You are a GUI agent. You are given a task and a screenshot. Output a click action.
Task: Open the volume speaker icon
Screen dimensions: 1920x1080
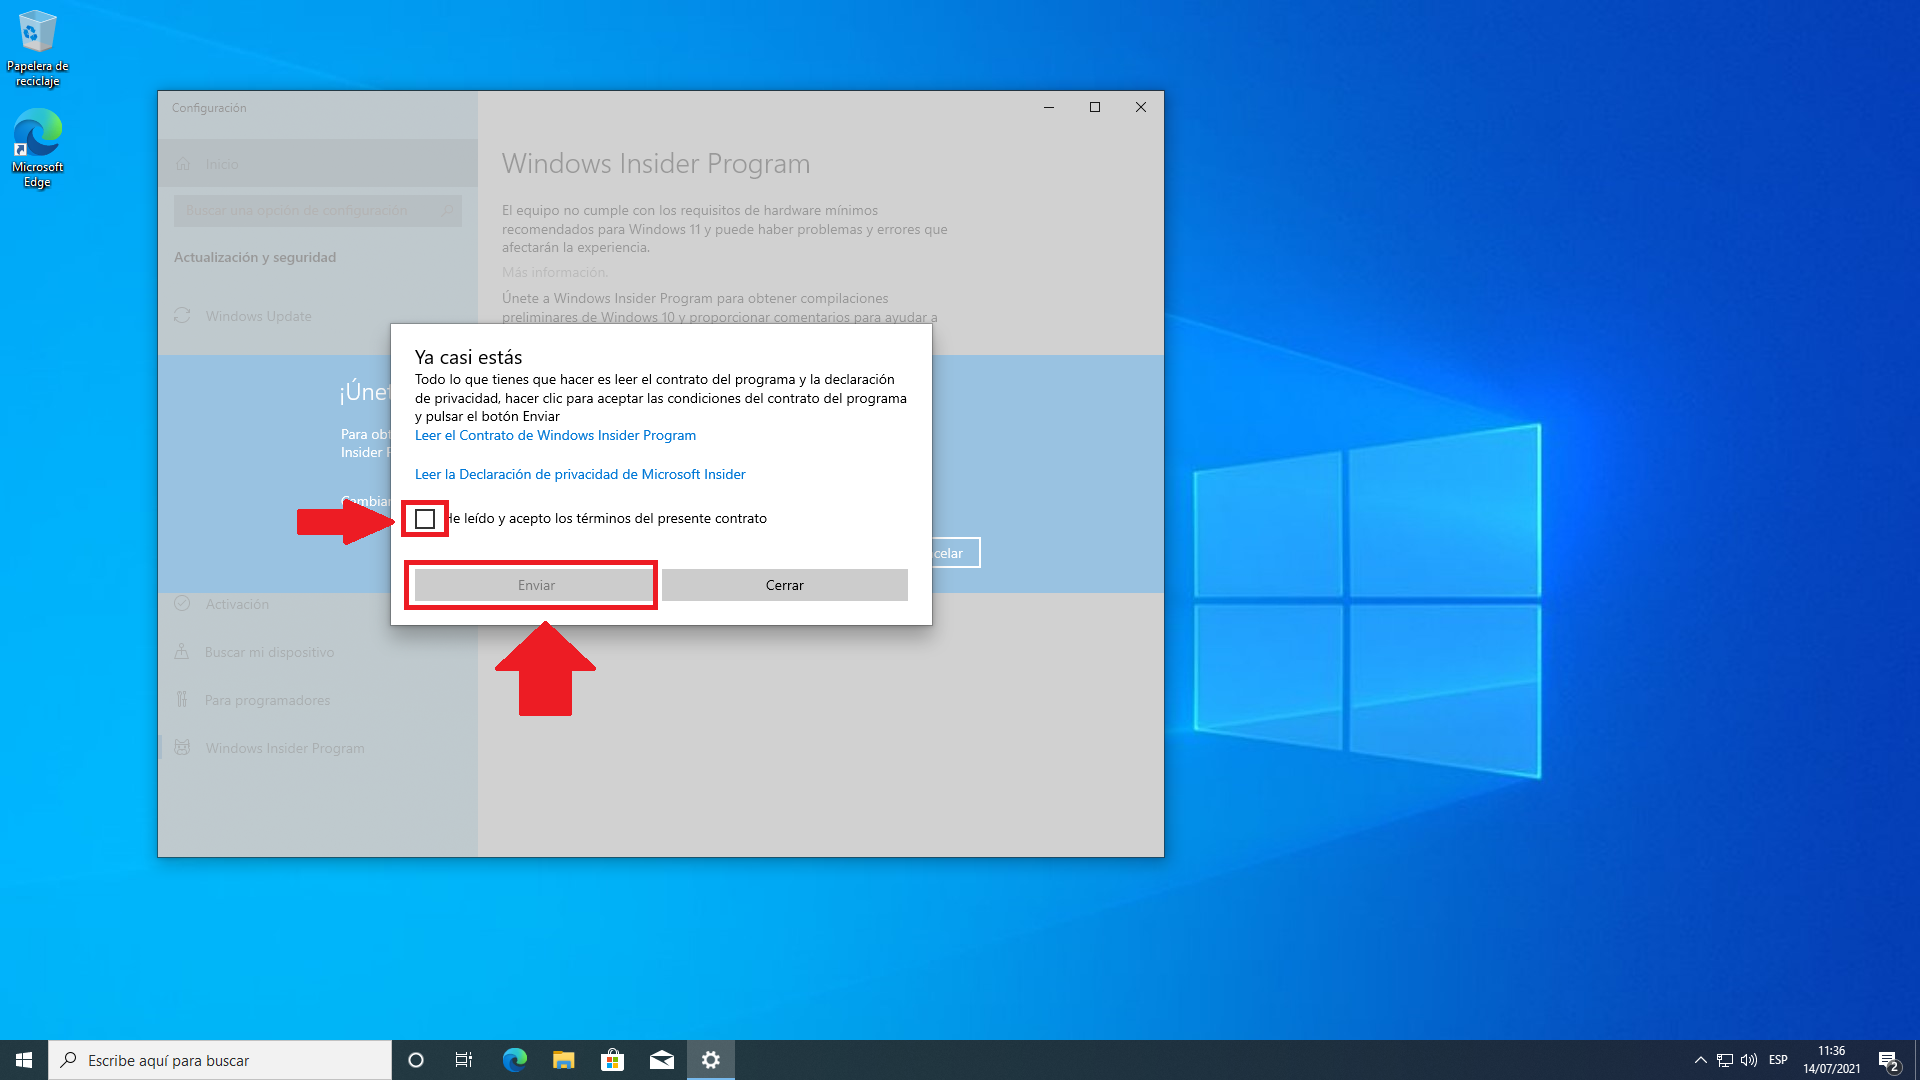(1749, 1060)
